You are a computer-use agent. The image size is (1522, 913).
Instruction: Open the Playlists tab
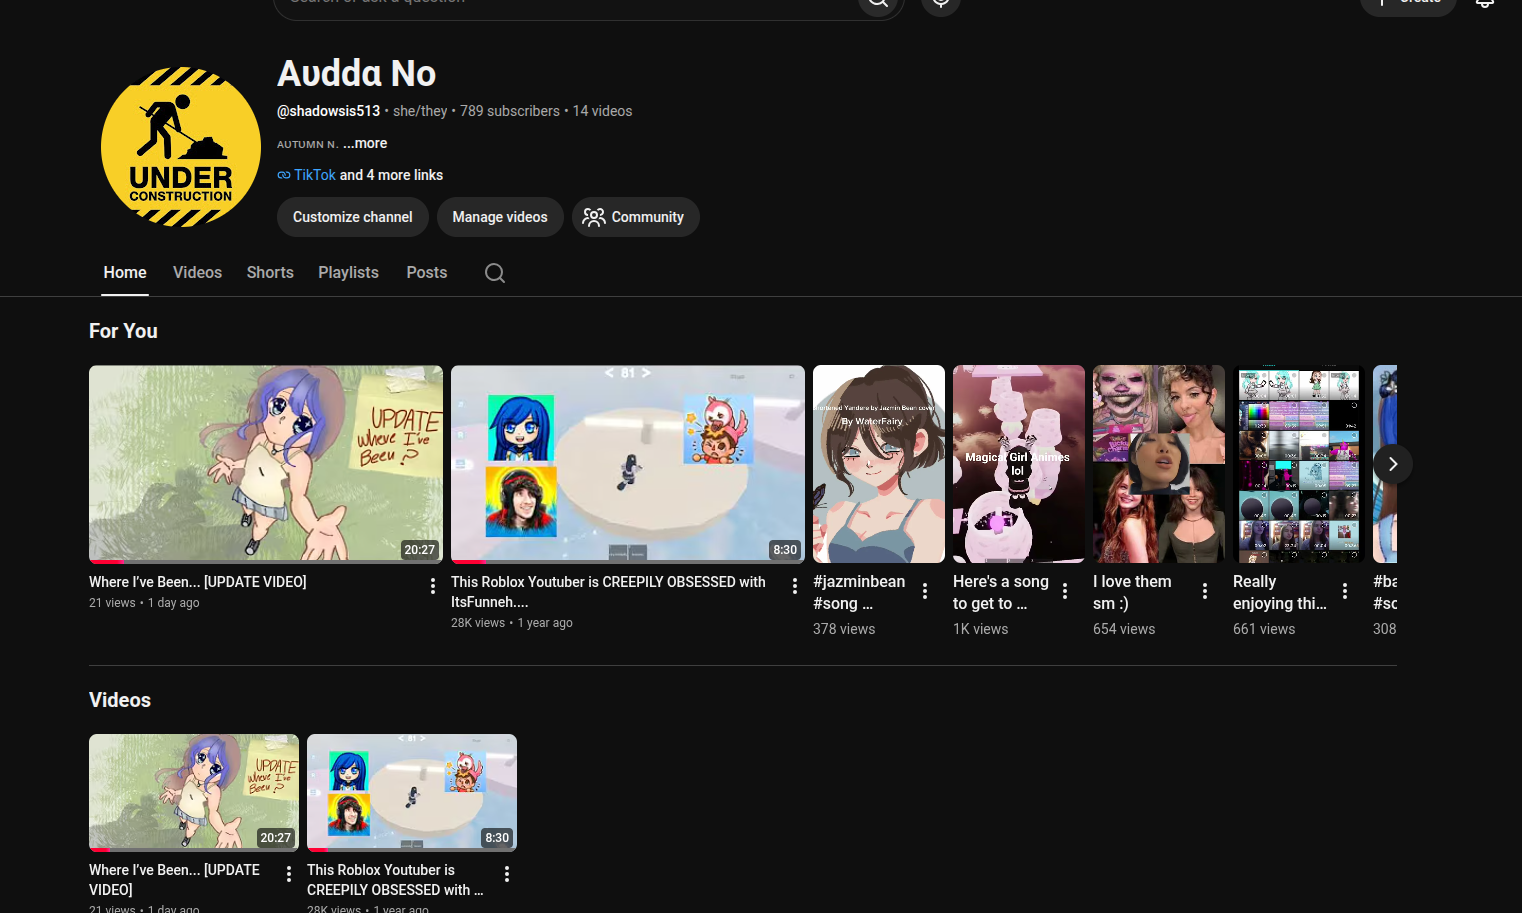click(348, 272)
